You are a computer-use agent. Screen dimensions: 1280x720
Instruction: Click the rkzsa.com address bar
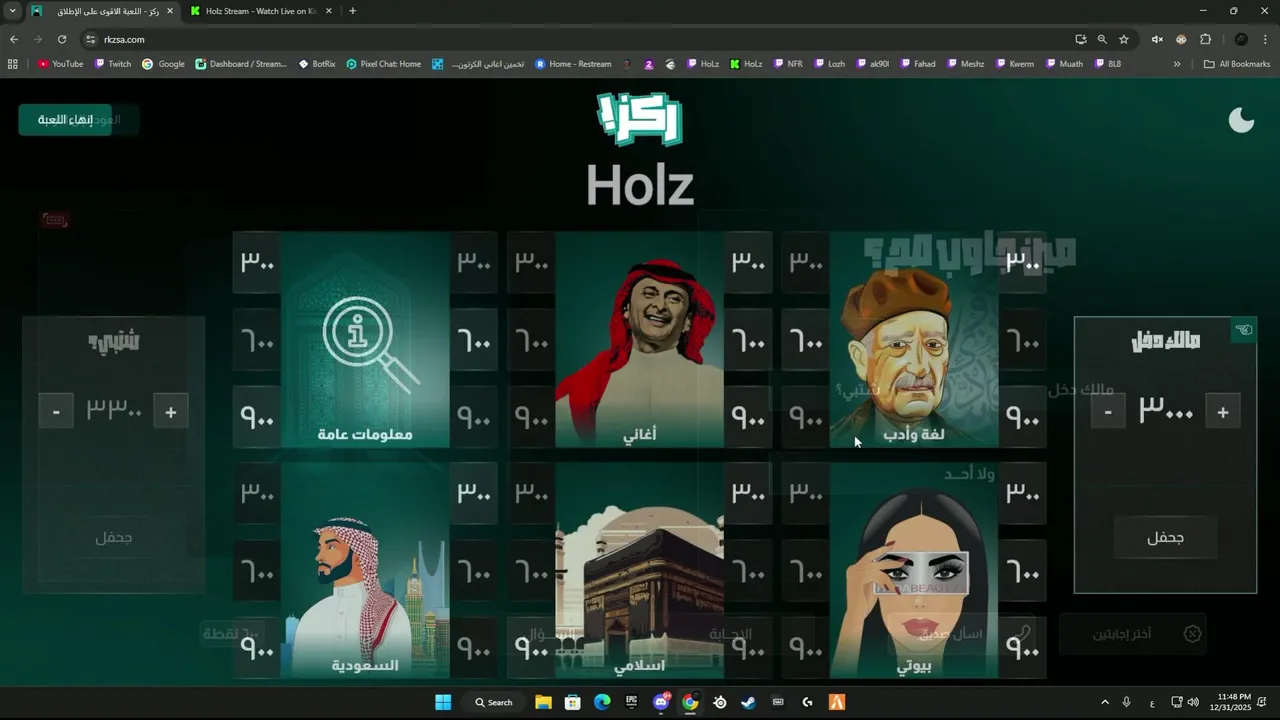click(x=580, y=39)
